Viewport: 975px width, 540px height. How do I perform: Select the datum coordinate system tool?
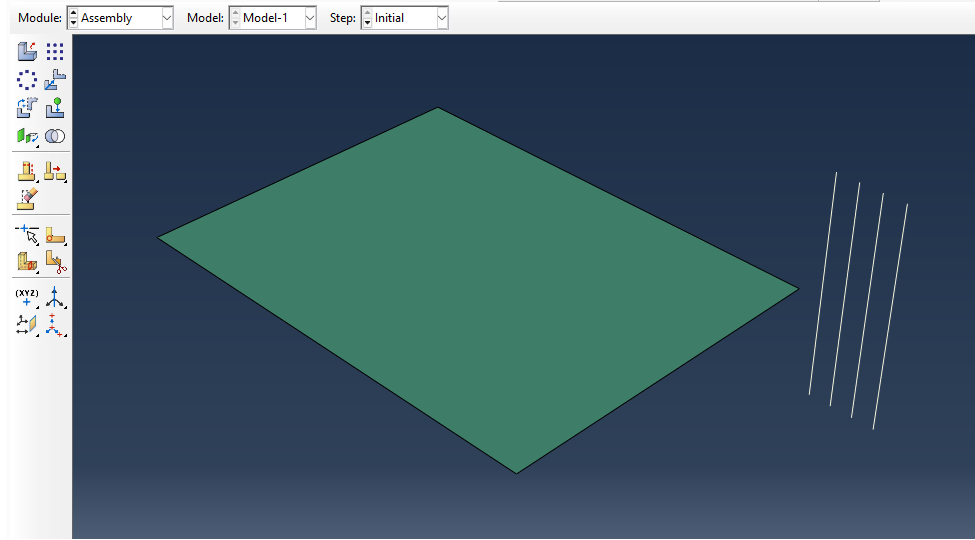tap(55, 325)
